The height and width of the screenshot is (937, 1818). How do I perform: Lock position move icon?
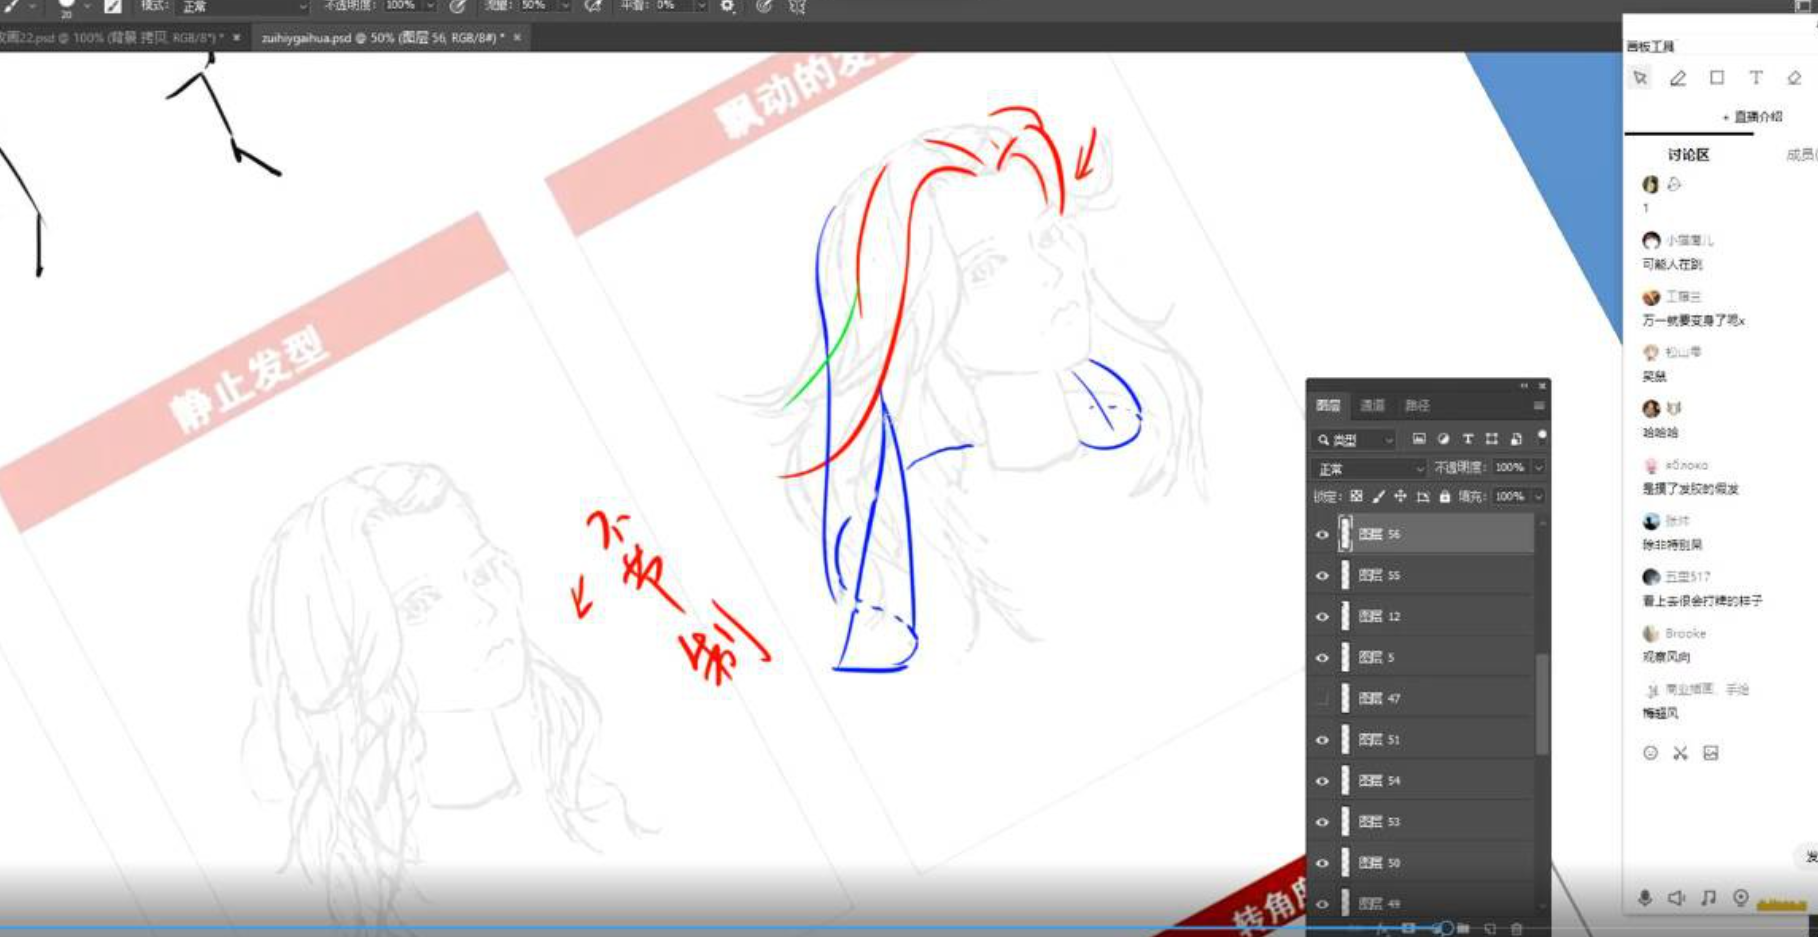pos(1400,496)
